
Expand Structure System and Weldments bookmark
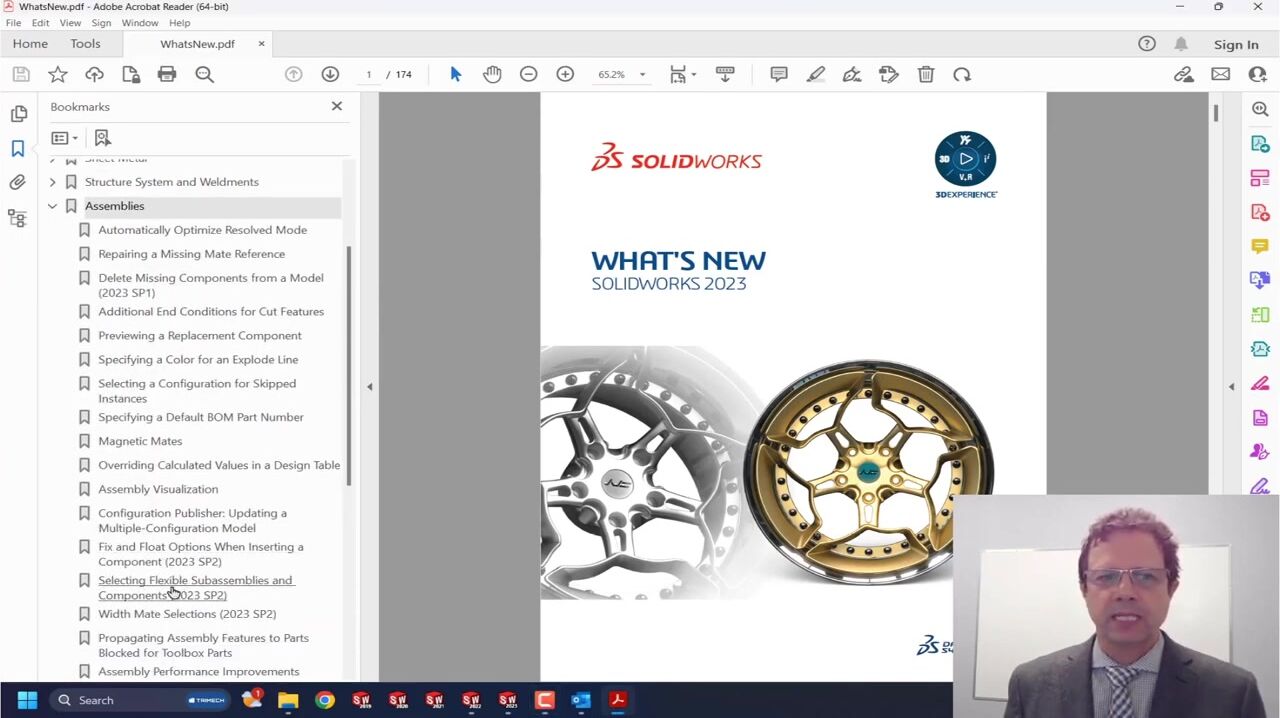(x=52, y=182)
